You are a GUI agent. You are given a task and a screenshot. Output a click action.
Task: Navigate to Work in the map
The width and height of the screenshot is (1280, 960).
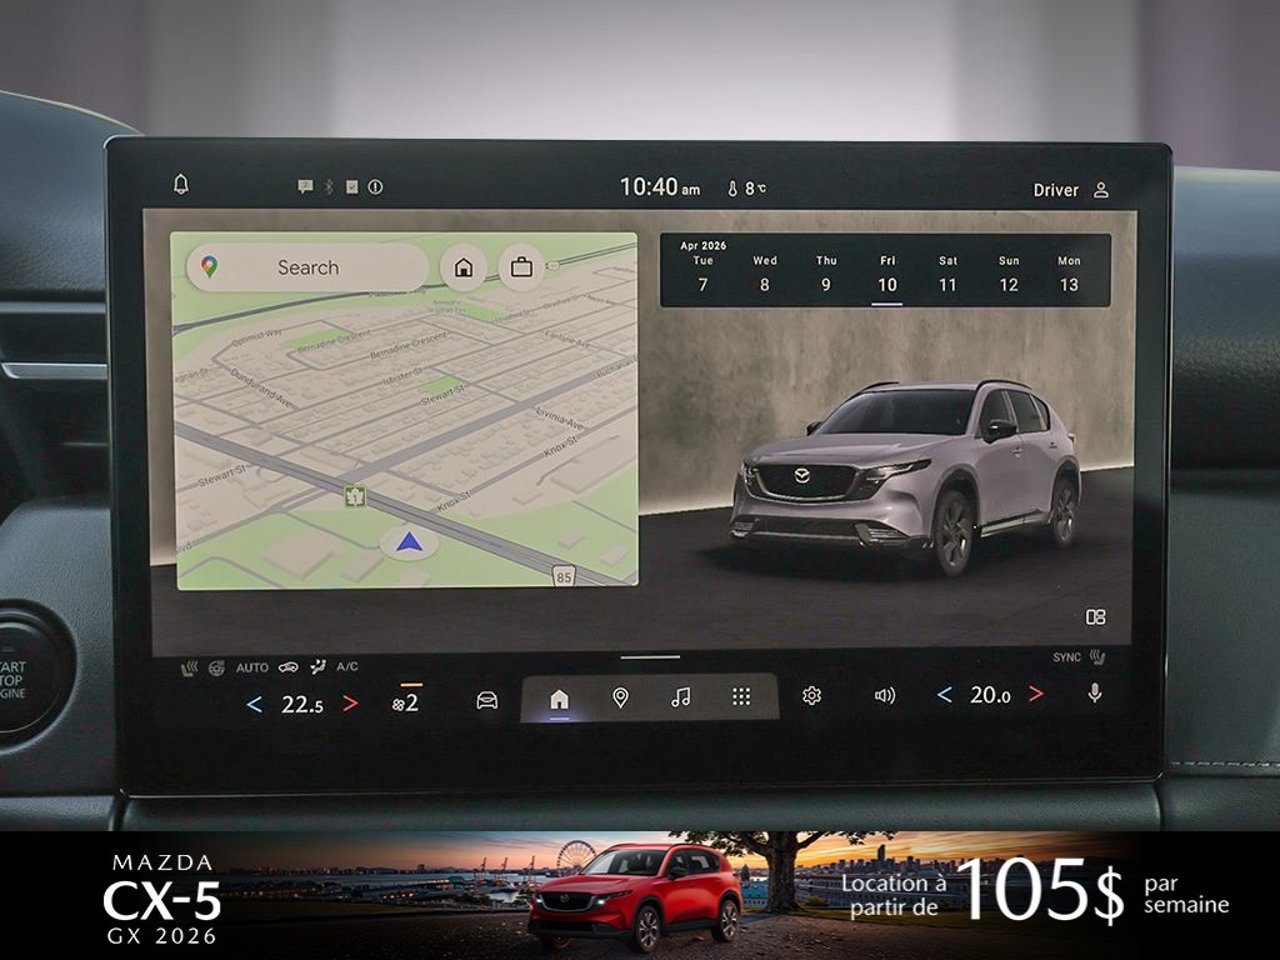click(x=521, y=268)
